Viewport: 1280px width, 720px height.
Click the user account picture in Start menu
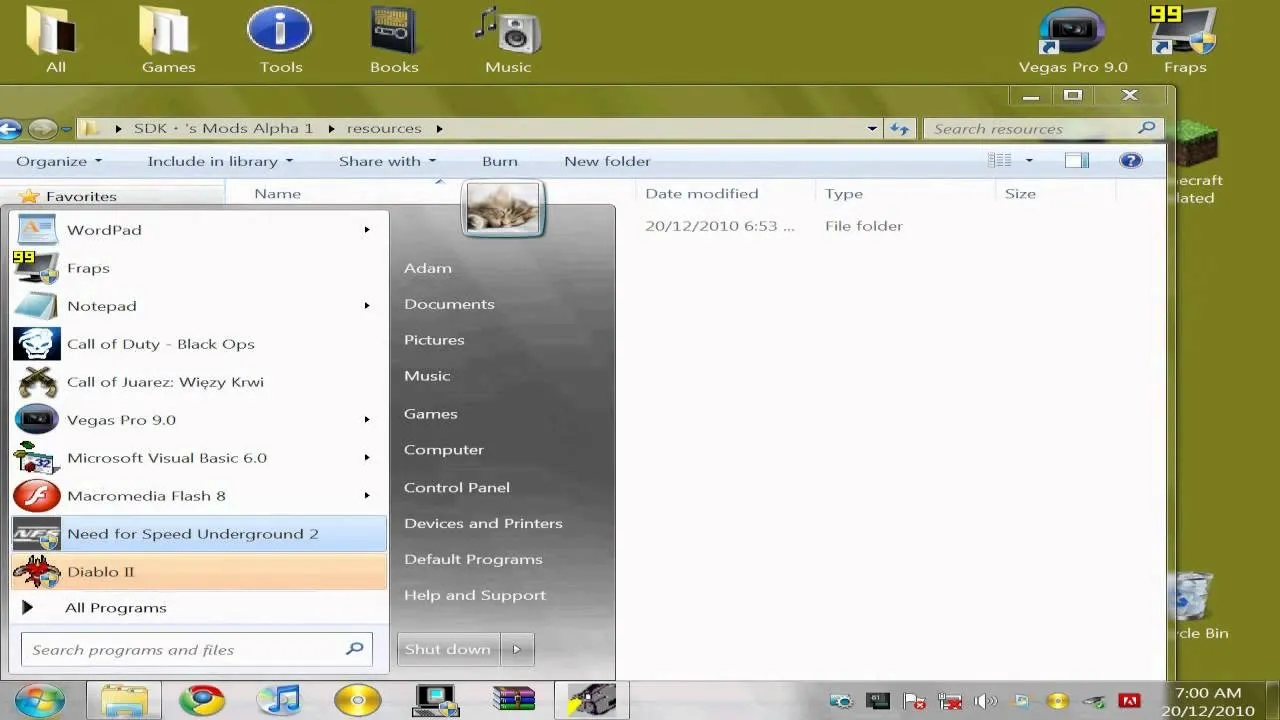(x=503, y=208)
